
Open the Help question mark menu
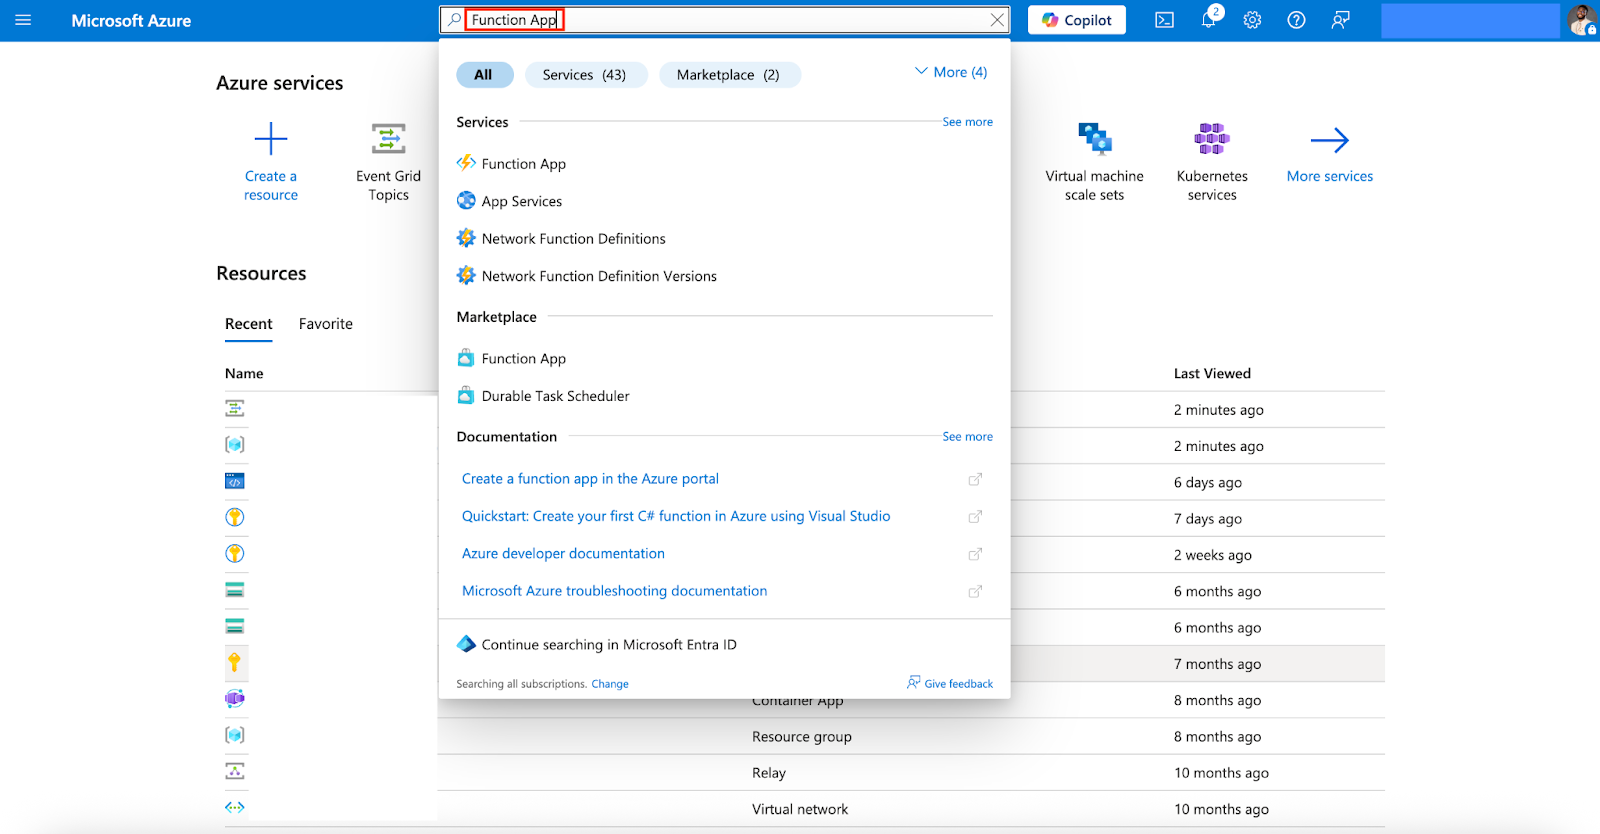[1296, 20]
